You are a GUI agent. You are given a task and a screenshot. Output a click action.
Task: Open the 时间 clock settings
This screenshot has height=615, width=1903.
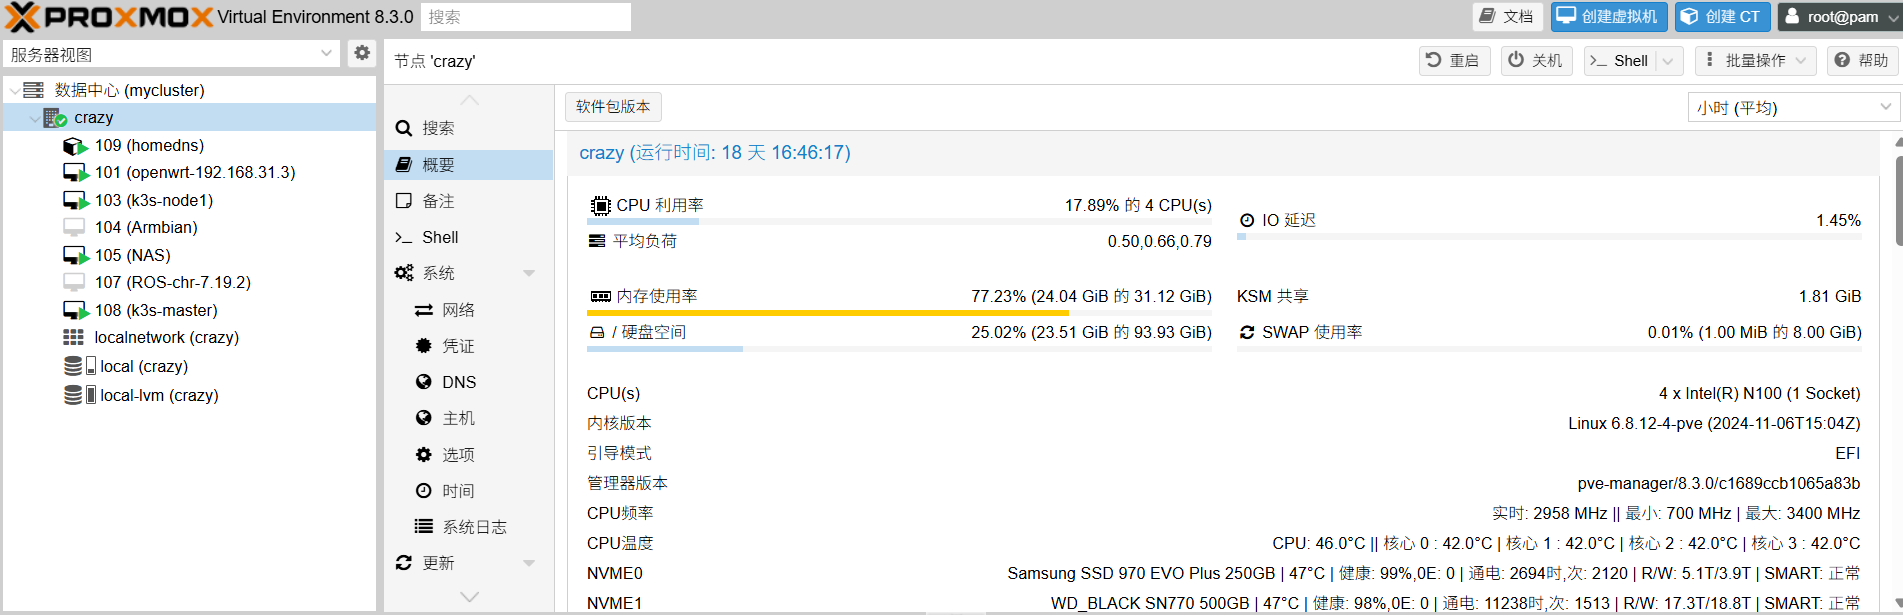click(424, 491)
